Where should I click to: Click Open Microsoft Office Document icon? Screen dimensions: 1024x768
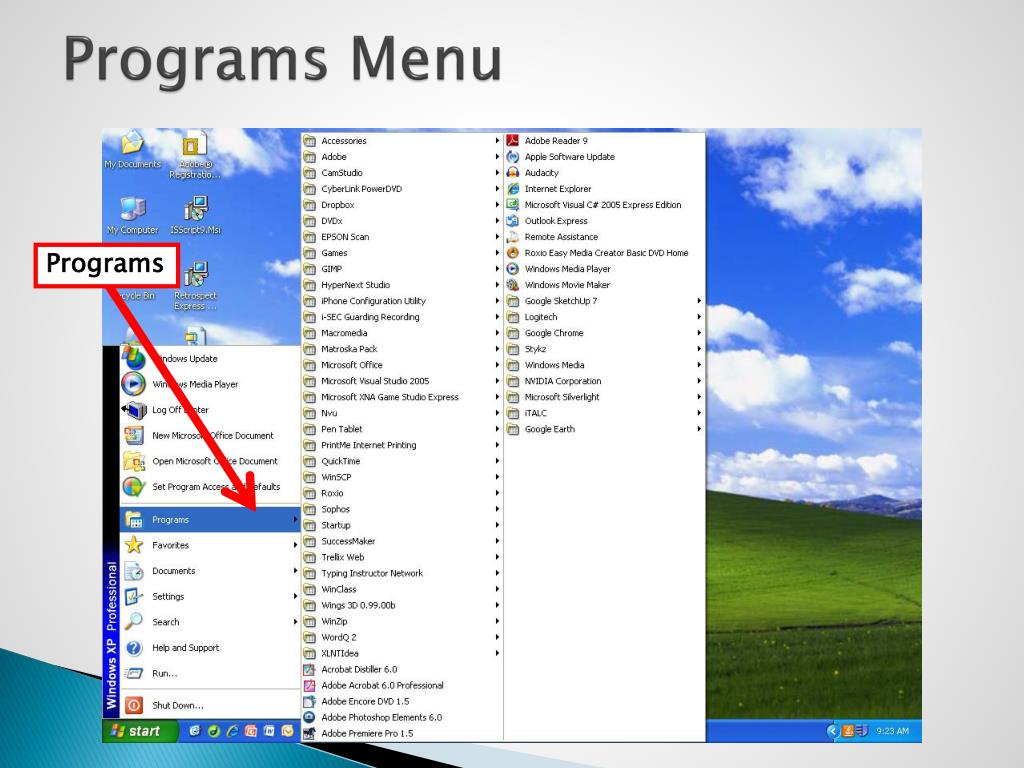(x=134, y=461)
